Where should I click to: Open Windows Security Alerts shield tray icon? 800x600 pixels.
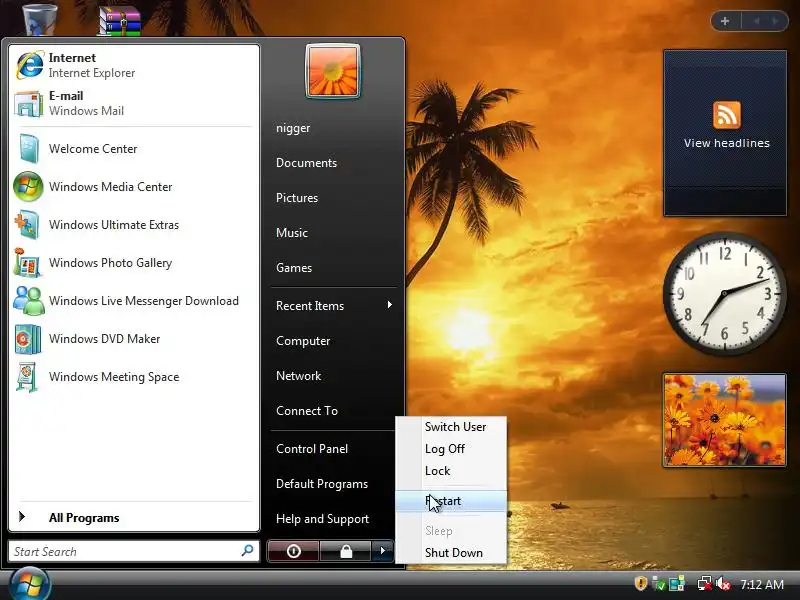(x=641, y=583)
